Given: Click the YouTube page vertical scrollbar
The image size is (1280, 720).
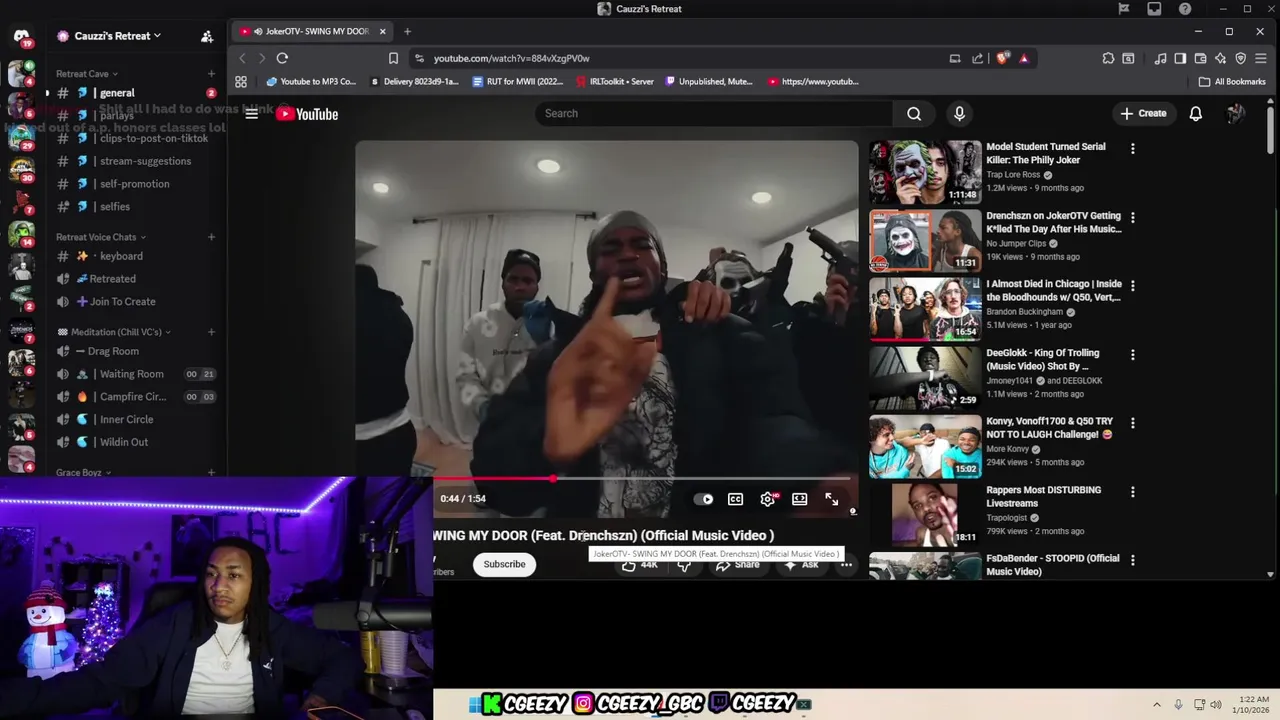Looking at the screenshot, I should 1271,130.
